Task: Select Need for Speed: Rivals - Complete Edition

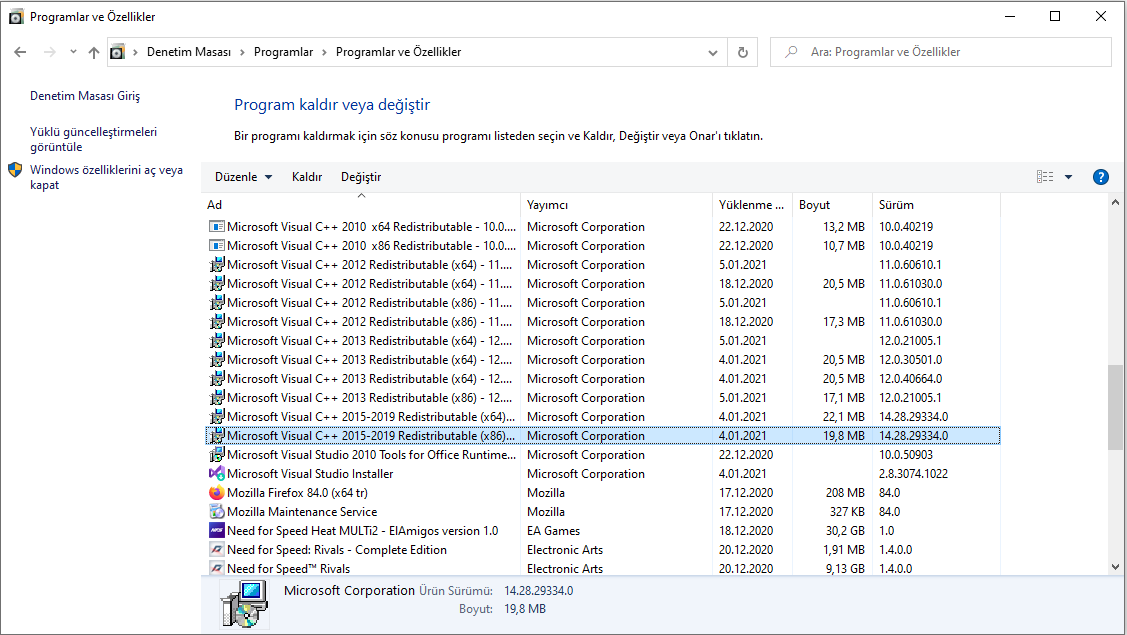Action: coord(602,549)
